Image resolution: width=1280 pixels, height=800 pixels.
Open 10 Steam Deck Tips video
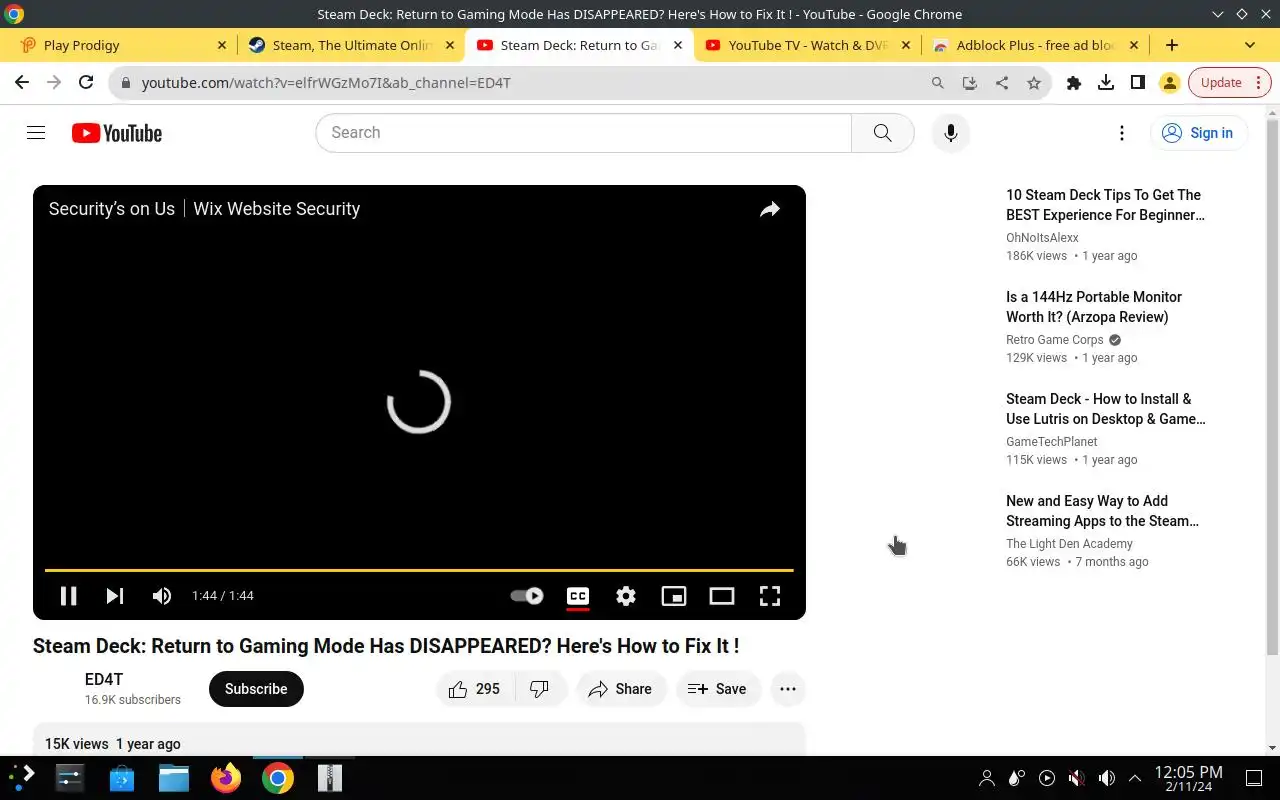pos(1105,205)
